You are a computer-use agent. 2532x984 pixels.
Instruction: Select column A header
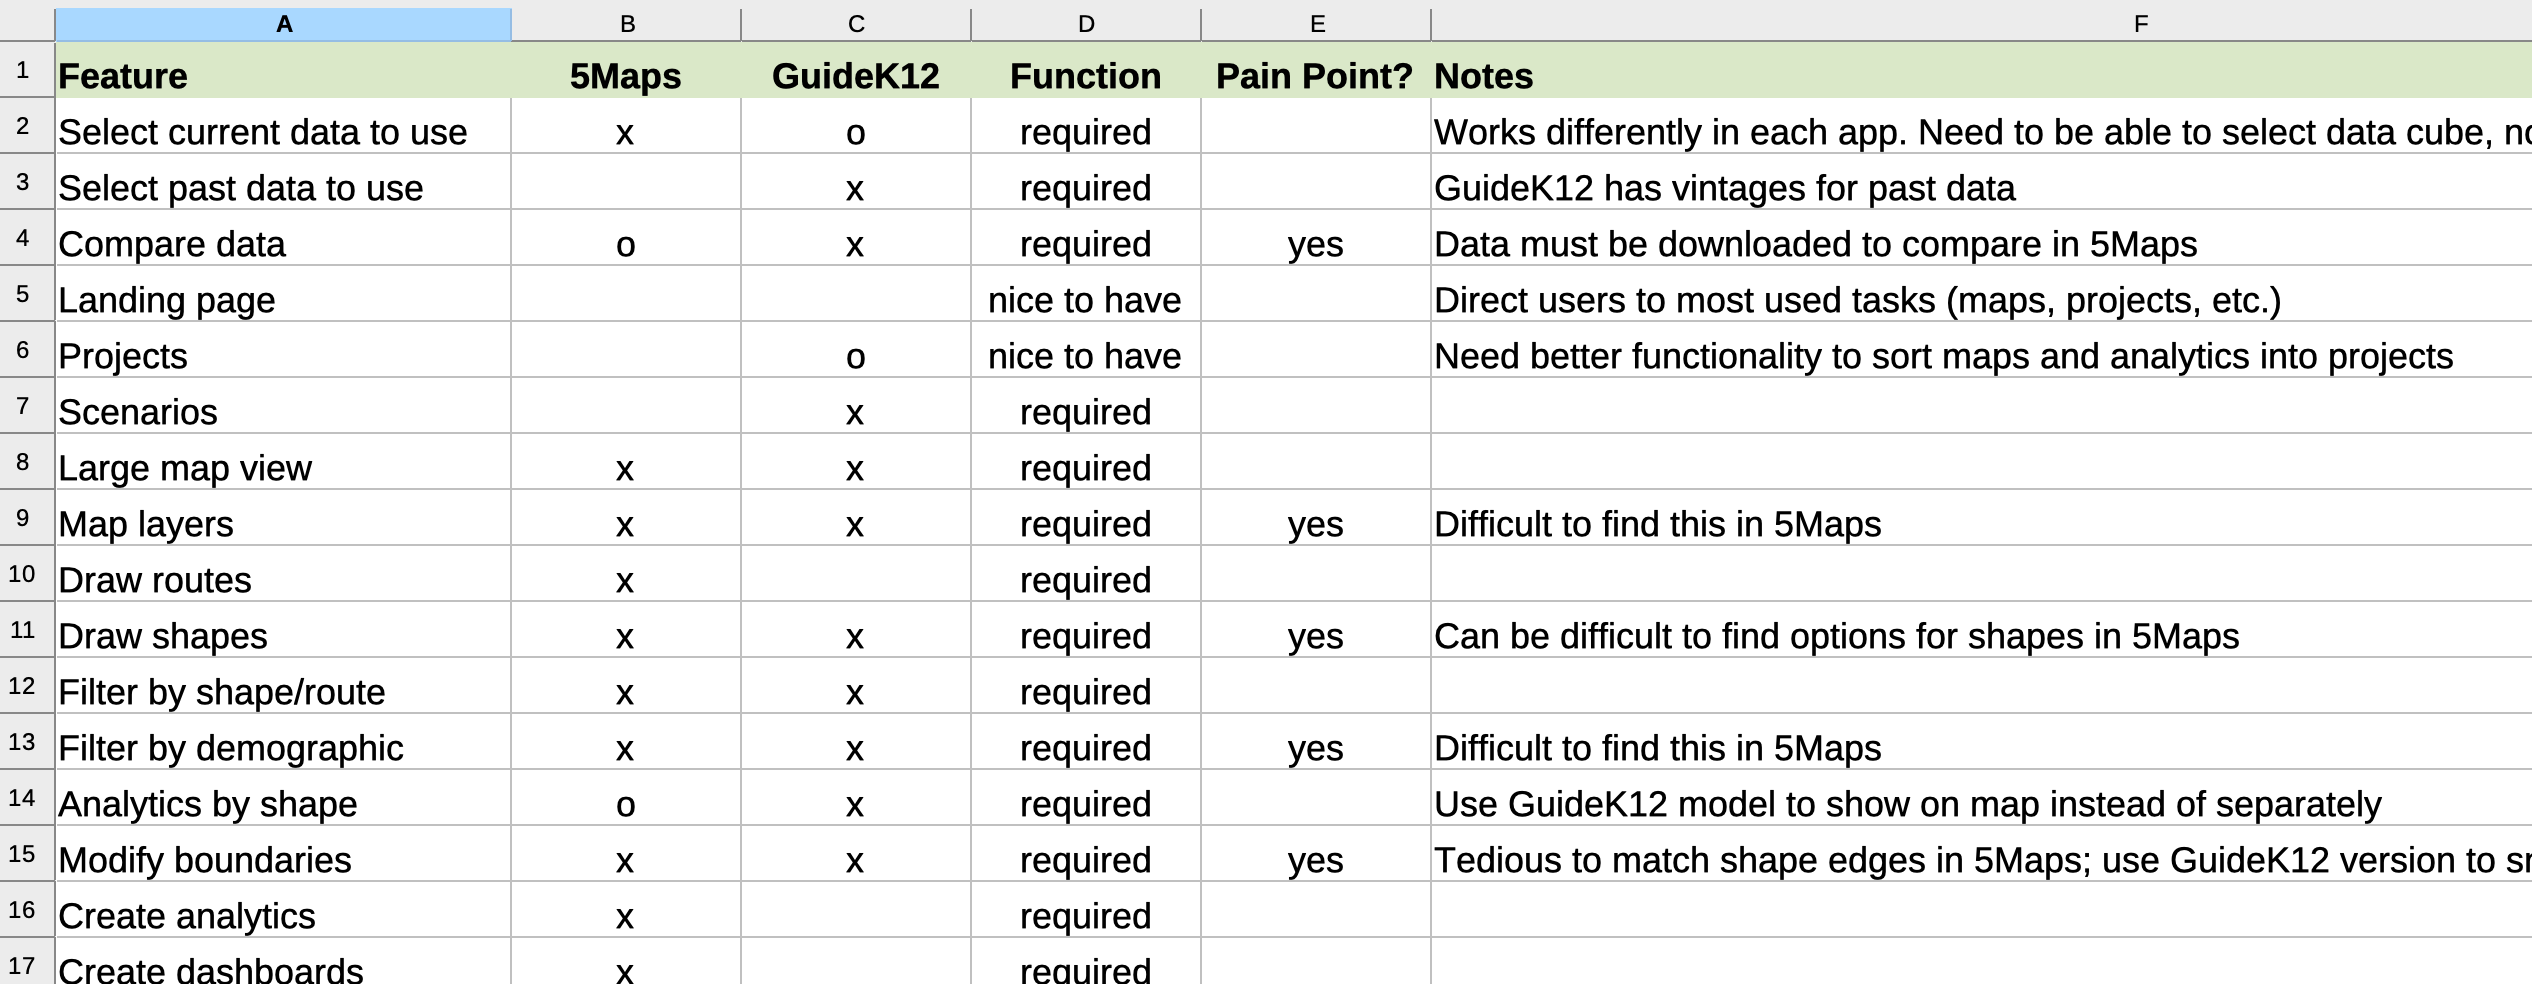(283, 22)
